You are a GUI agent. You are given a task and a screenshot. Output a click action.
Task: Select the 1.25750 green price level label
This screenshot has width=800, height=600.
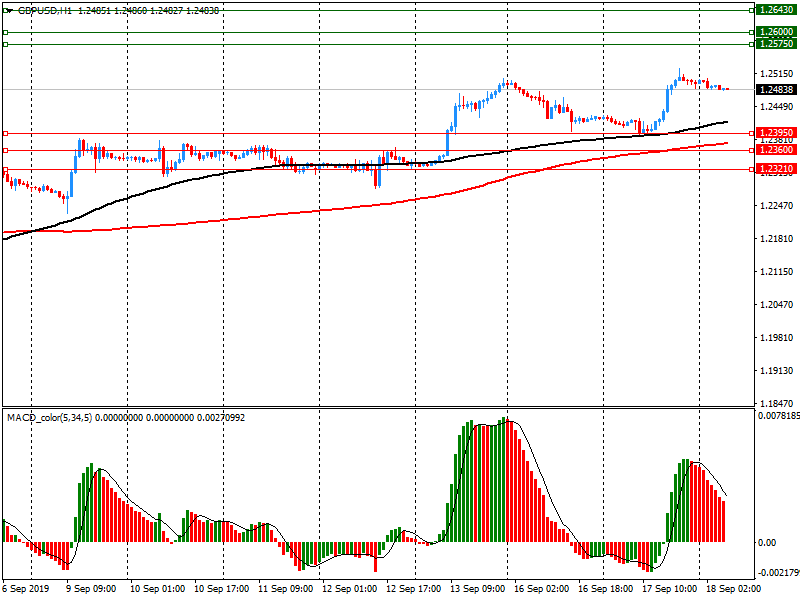coord(776,44)
